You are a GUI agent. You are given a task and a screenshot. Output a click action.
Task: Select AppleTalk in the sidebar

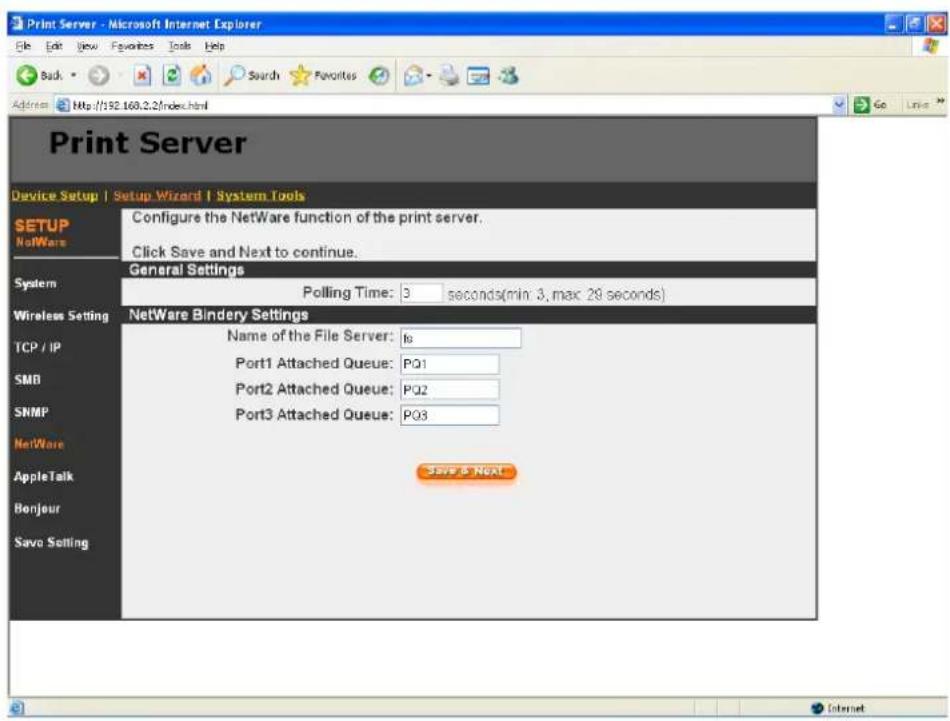tap(44, 477)
